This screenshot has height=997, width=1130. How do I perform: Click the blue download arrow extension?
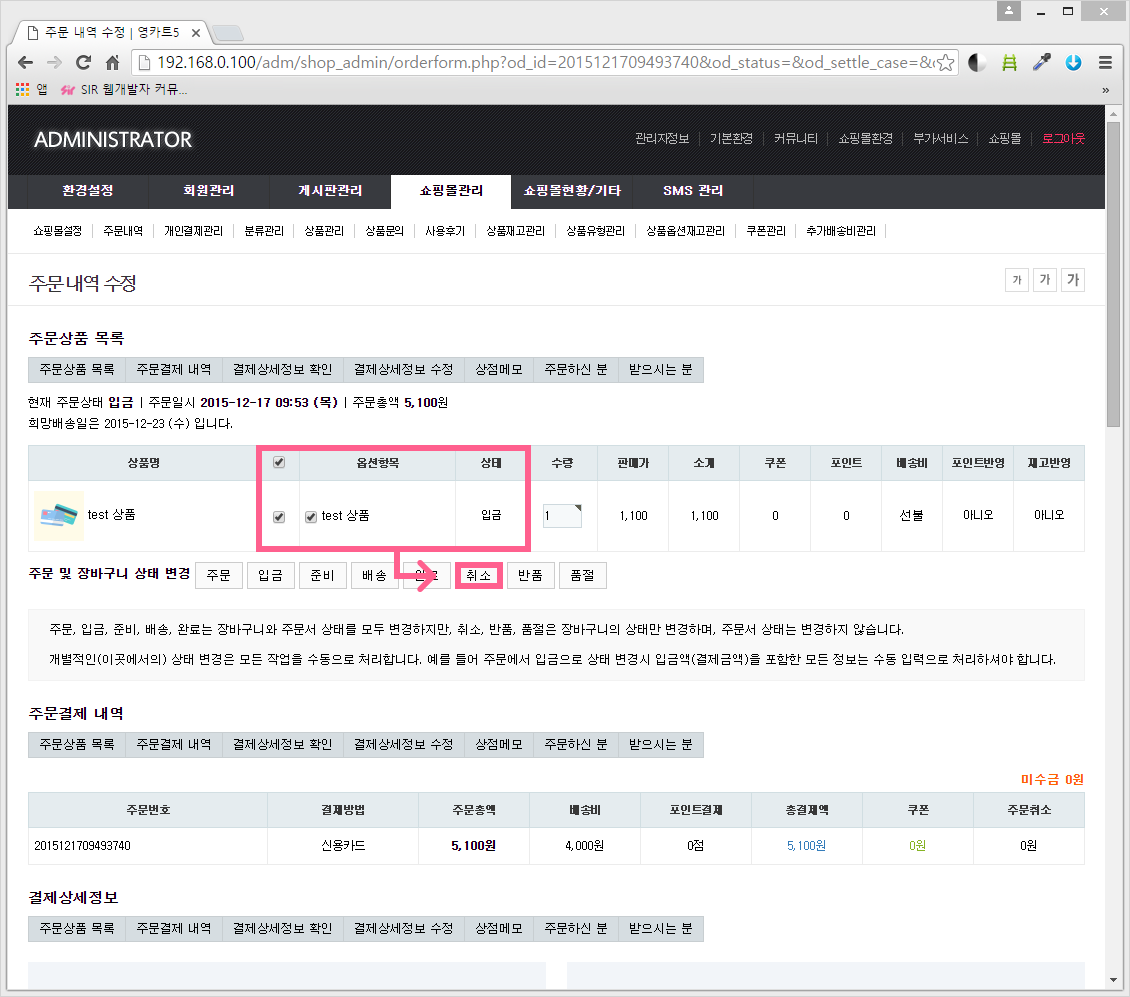point(1073,63)
